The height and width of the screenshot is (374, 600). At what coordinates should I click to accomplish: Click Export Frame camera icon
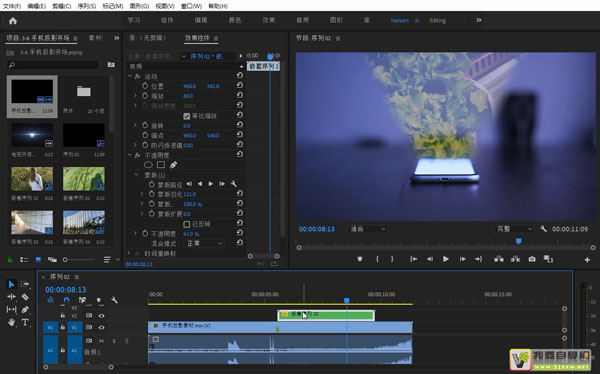pyautogui.click(x=532, y=259)
